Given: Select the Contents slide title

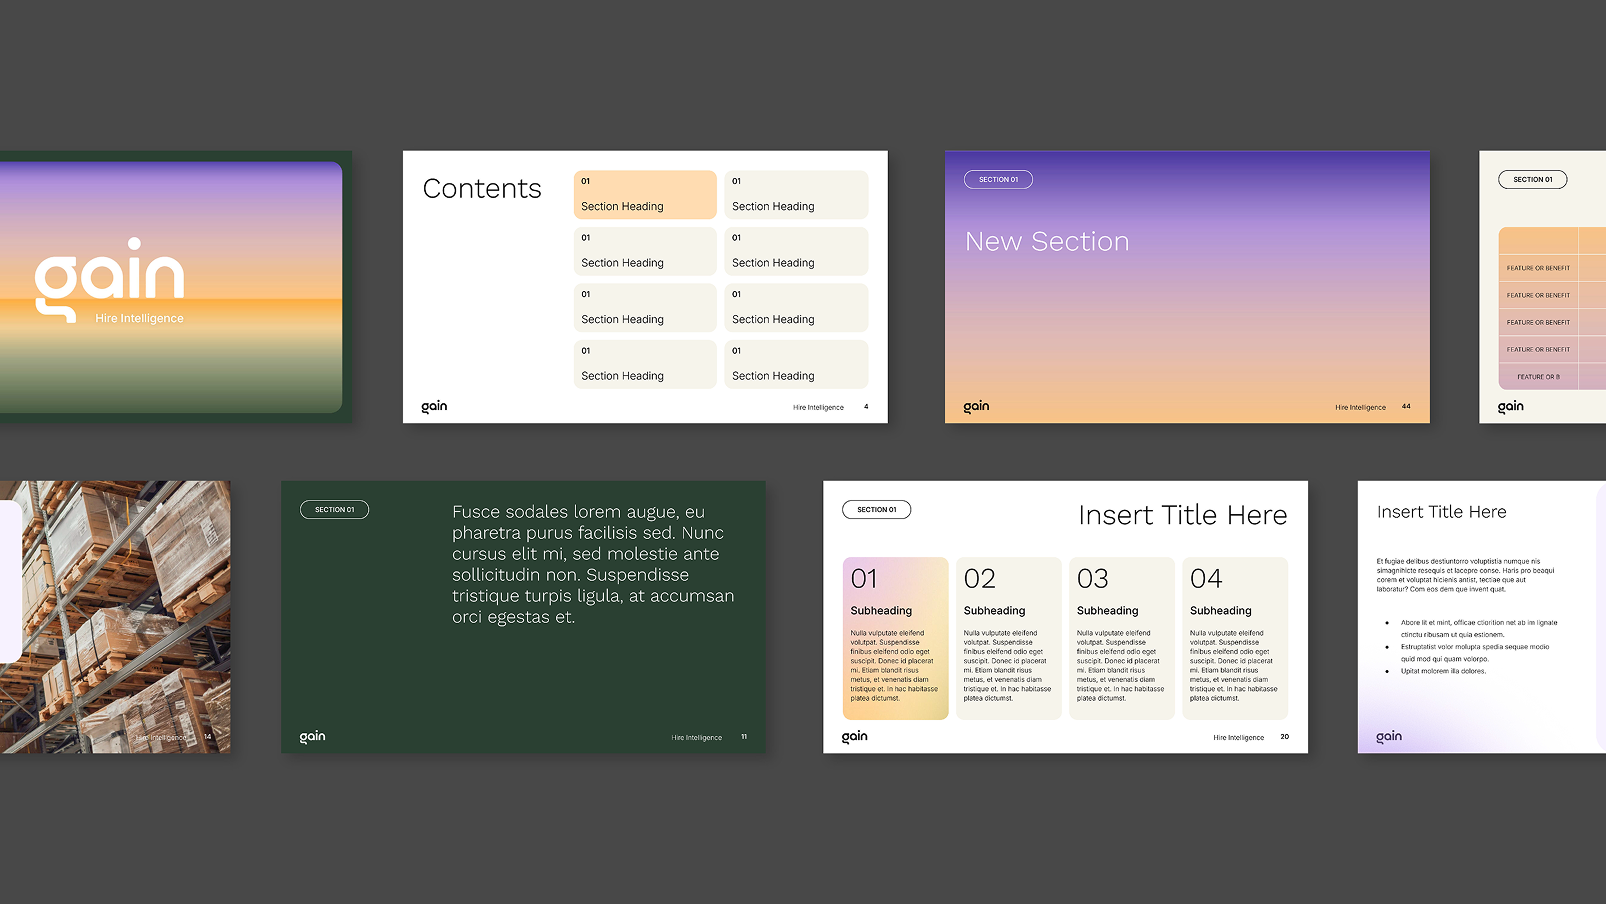Looking at the screenshot, I should (482, 188).
